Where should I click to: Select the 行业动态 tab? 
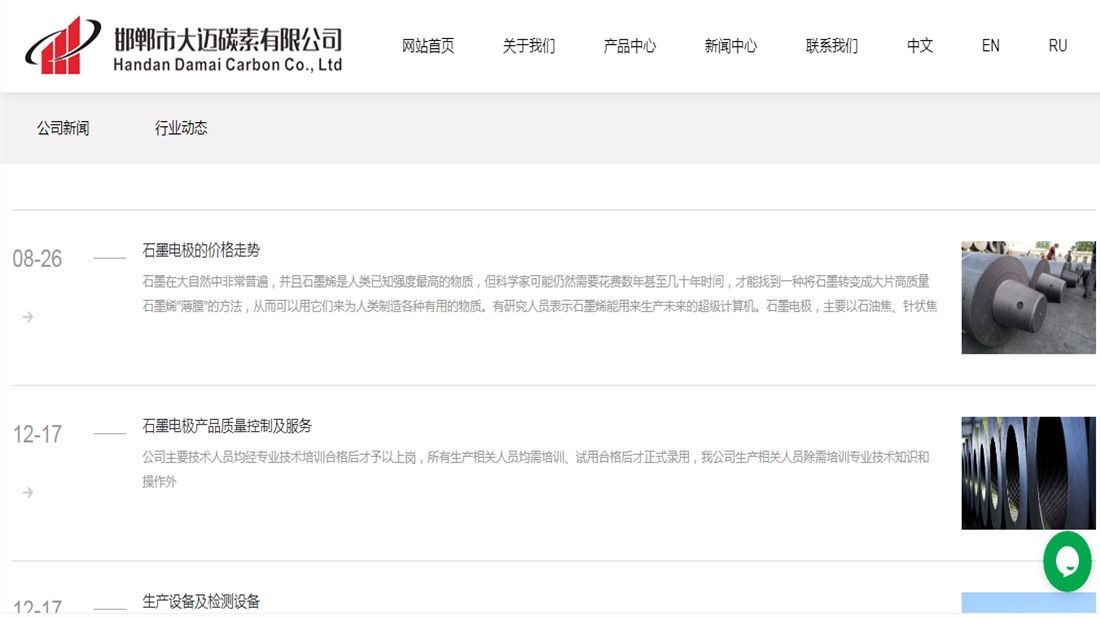(x=181, y=128)
